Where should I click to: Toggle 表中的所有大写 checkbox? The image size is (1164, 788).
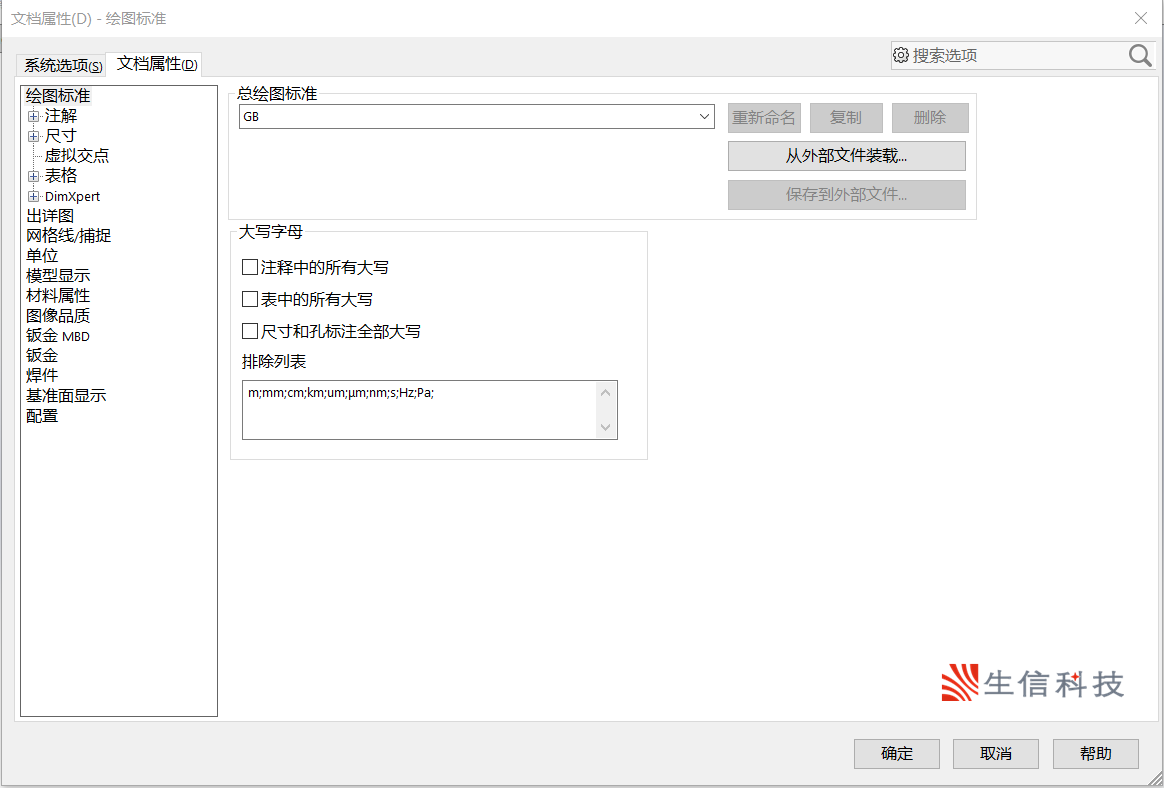[x=250, y=299]
